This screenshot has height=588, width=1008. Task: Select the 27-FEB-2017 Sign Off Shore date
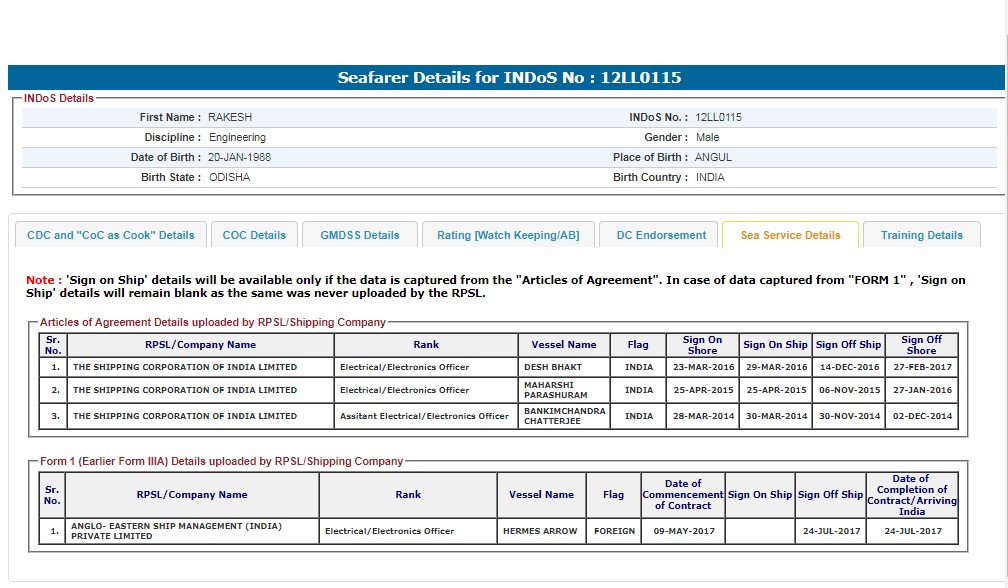tap(921, 367)
